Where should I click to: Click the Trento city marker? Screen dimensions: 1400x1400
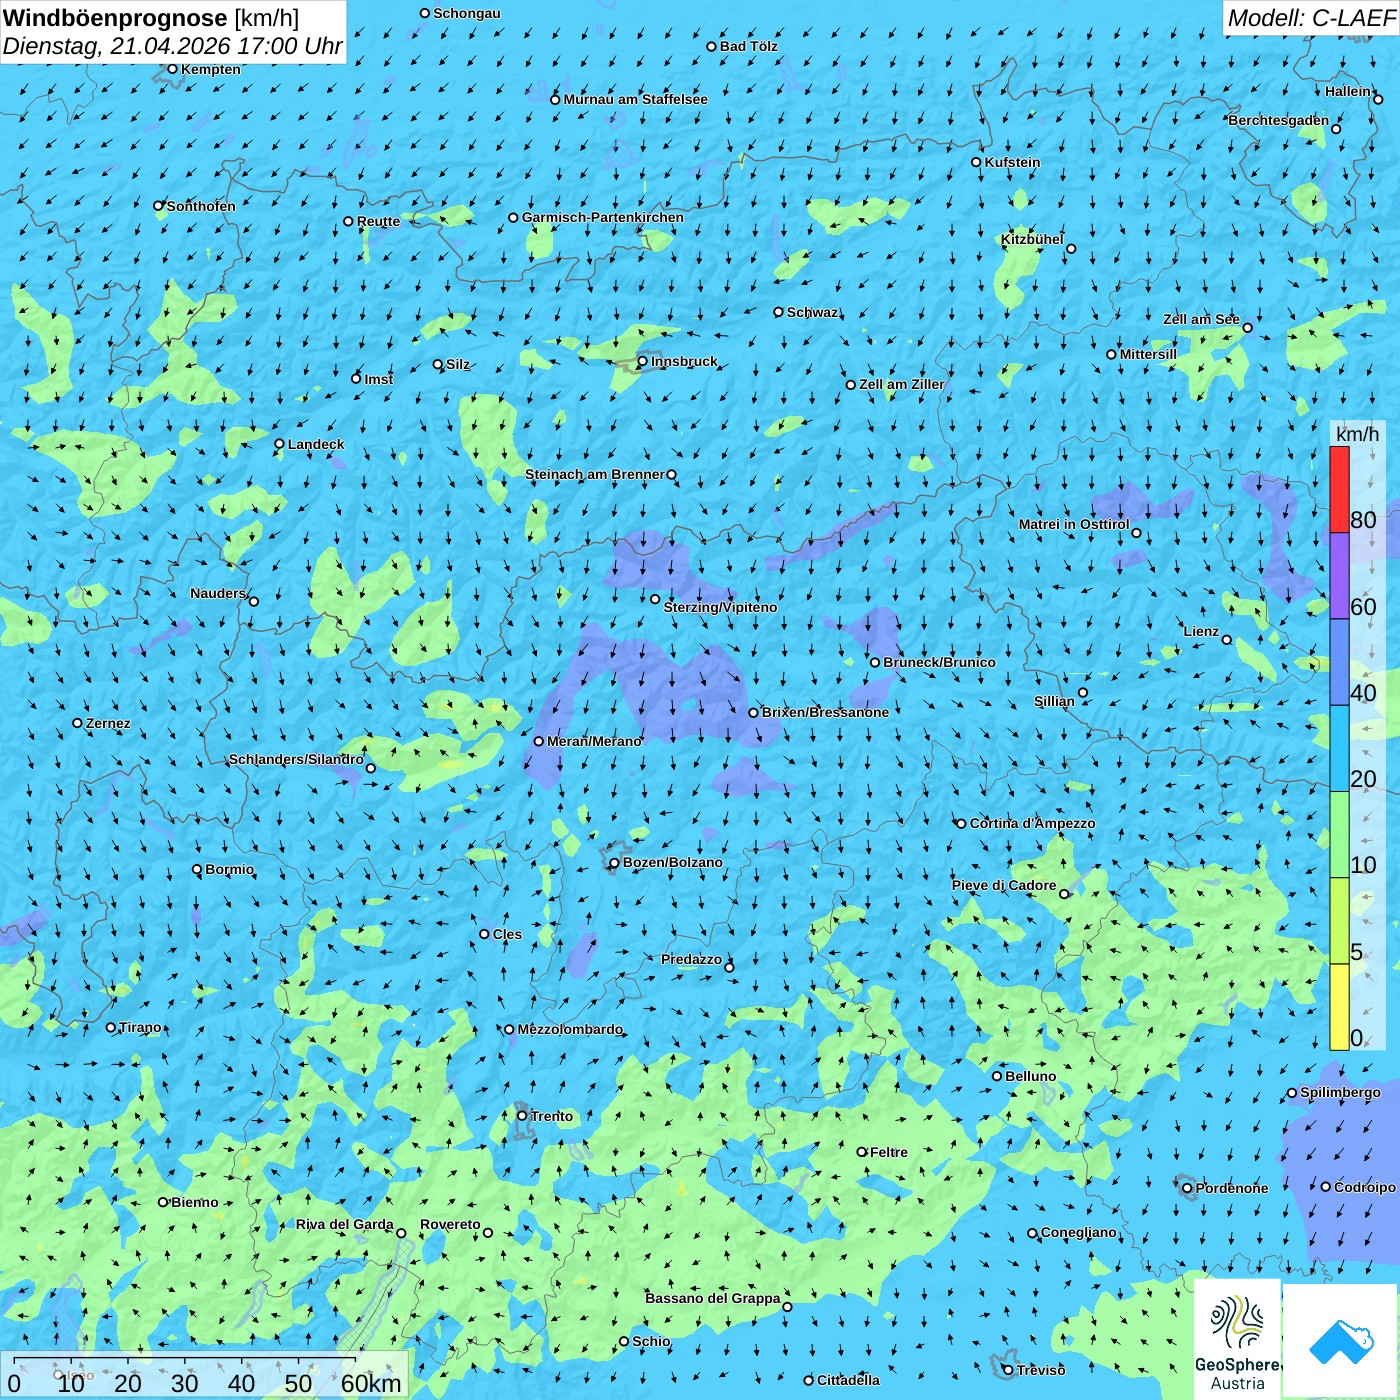[522, 1116]
